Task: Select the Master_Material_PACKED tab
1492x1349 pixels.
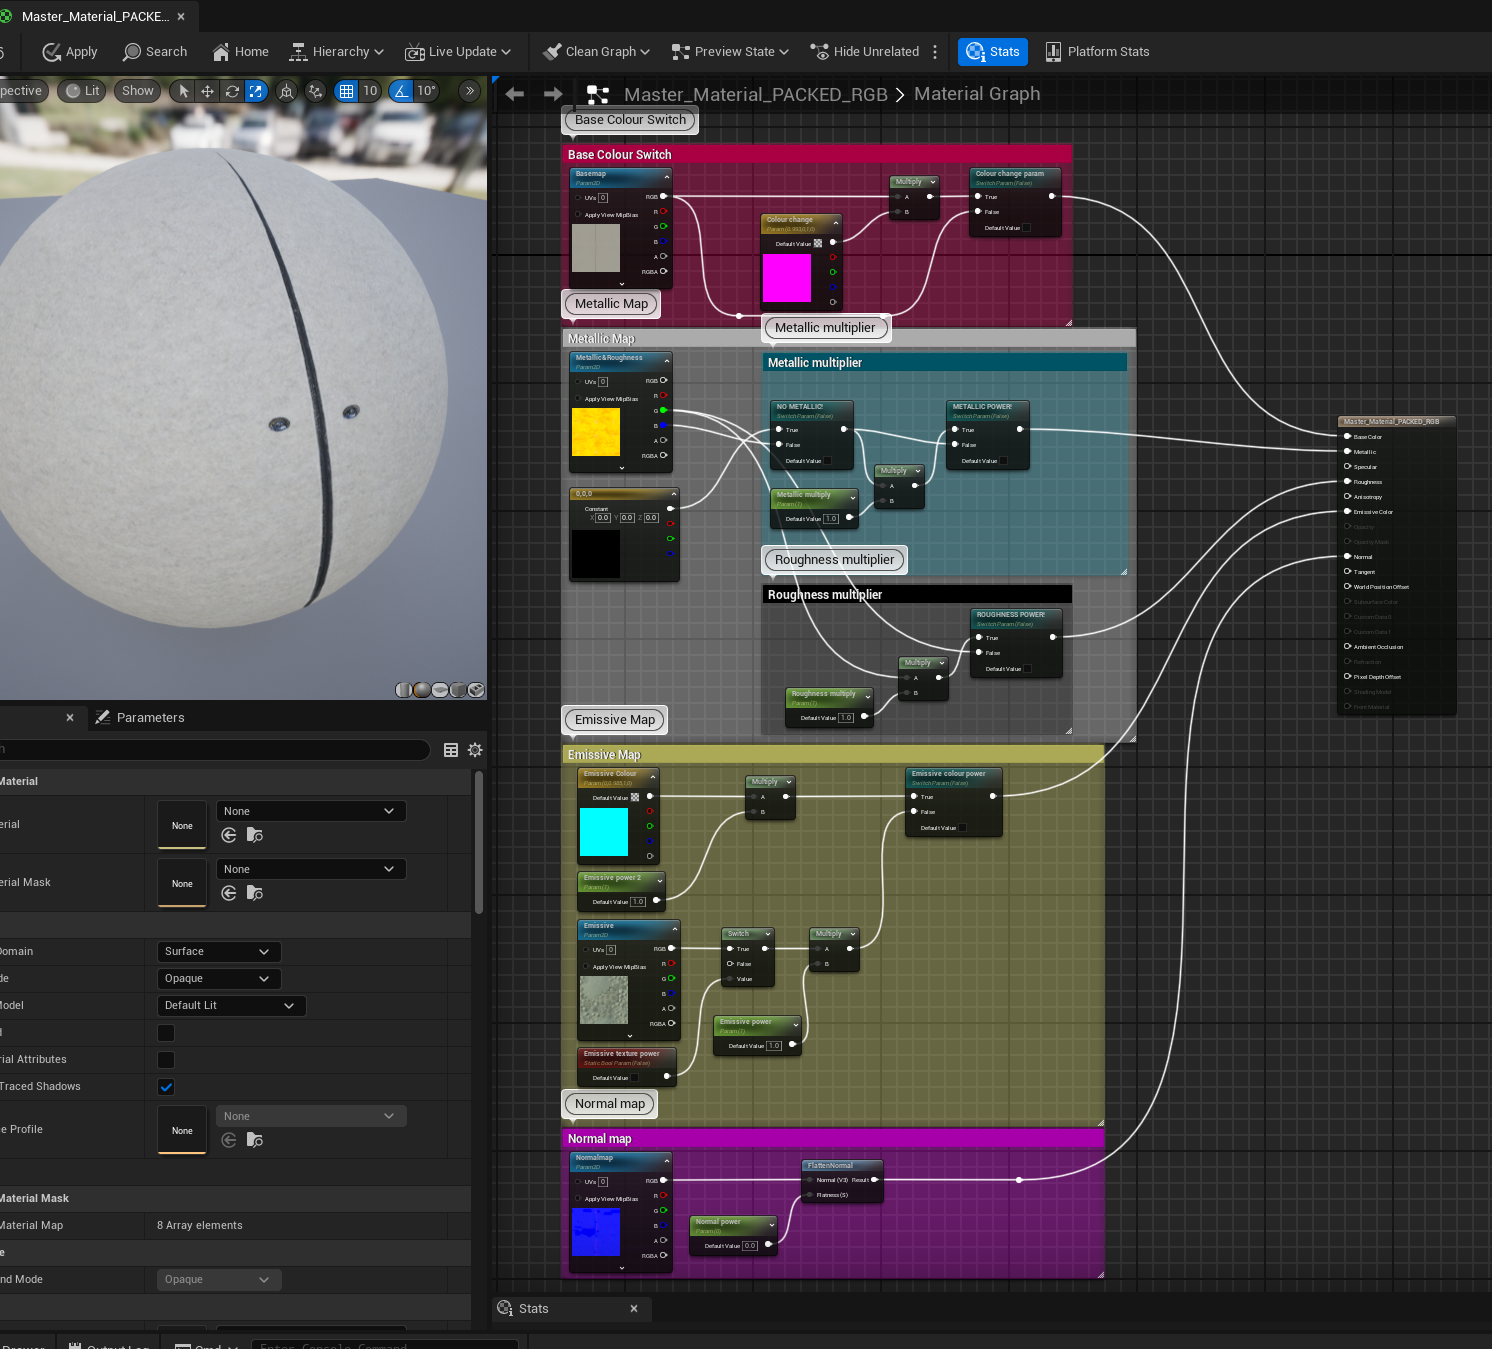Action: 95,17
